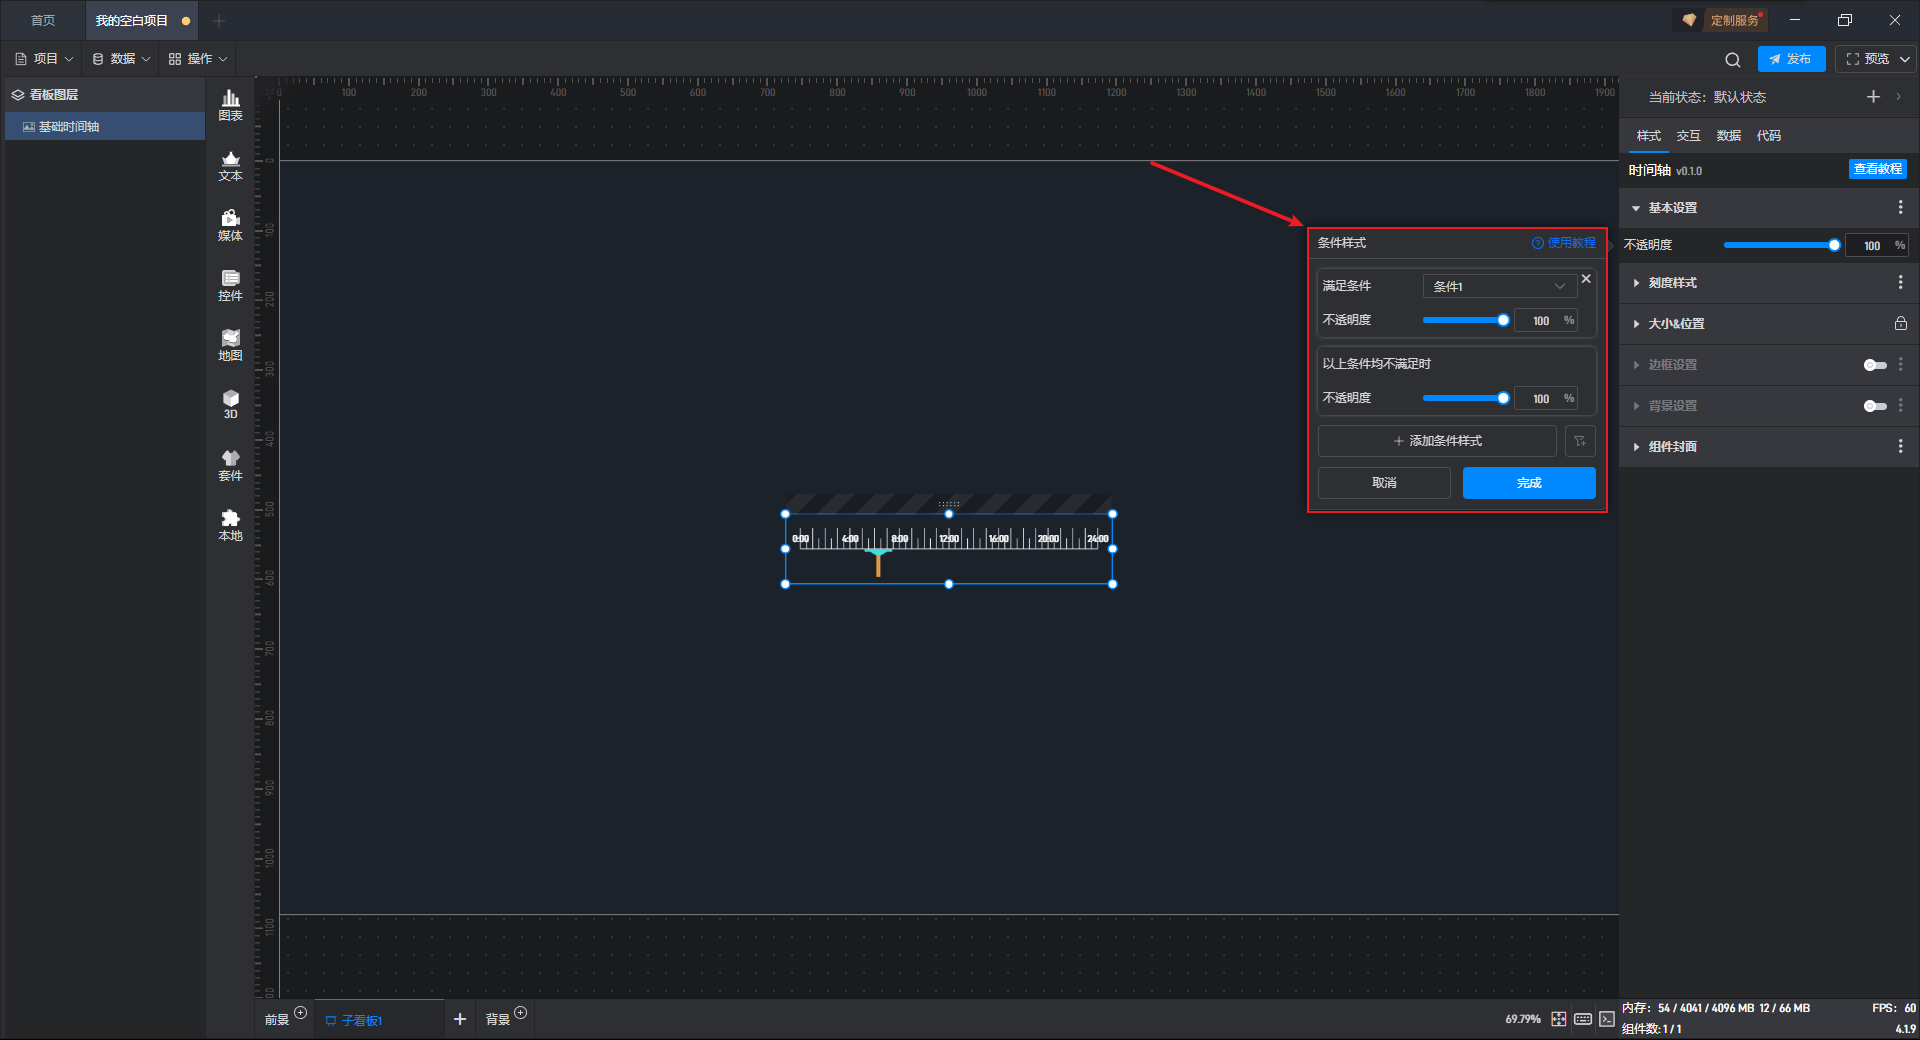Click the fit-to-screen icon in status bar
The image size is (1920, 1040).
click(1559, 1019)
